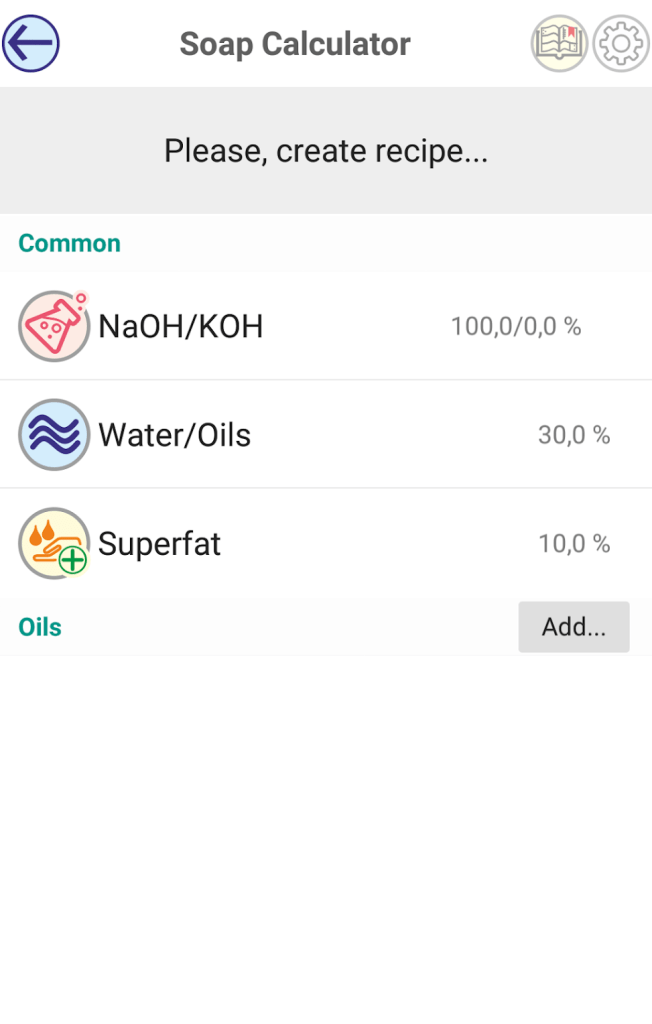652x1024 pixels.
Task: Click the Water/Oils waves icon
Action: [x=54, y=435]
